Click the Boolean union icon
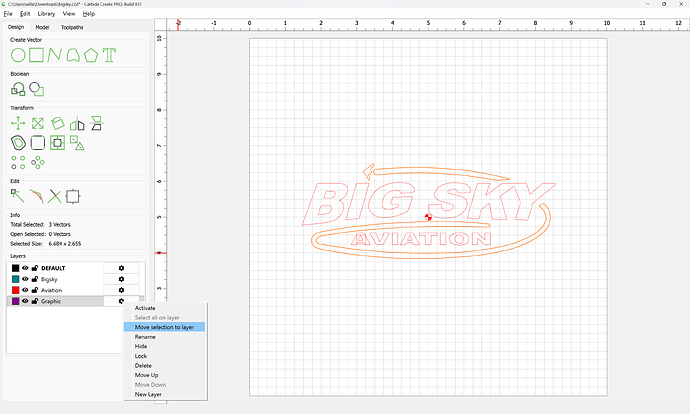 [x=18, y=89]
